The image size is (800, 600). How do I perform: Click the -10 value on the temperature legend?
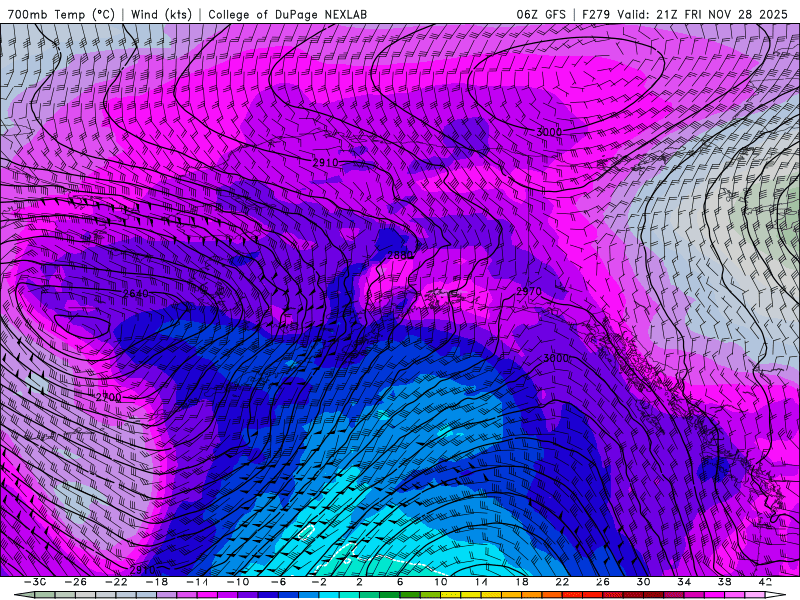click(x=238, y=582)
